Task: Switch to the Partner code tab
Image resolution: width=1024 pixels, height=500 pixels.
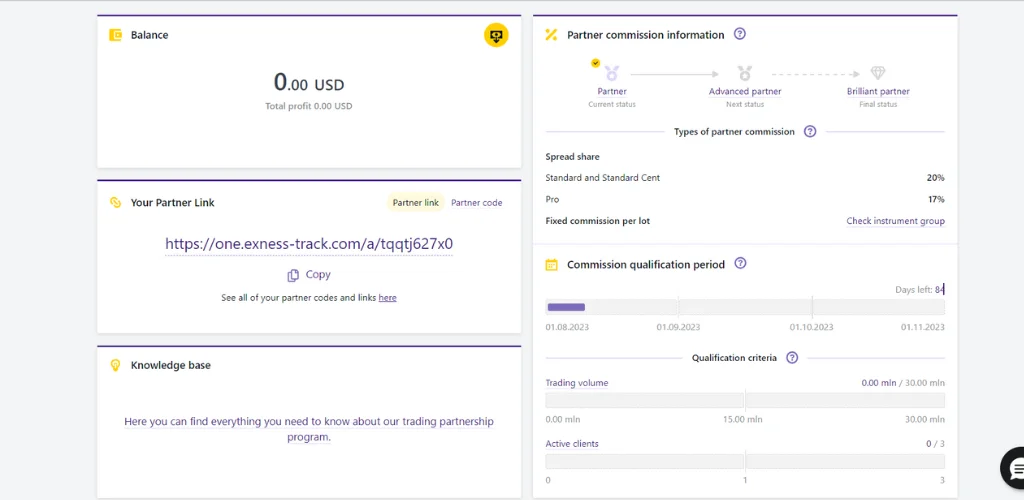Action: [x=476, y=203]
